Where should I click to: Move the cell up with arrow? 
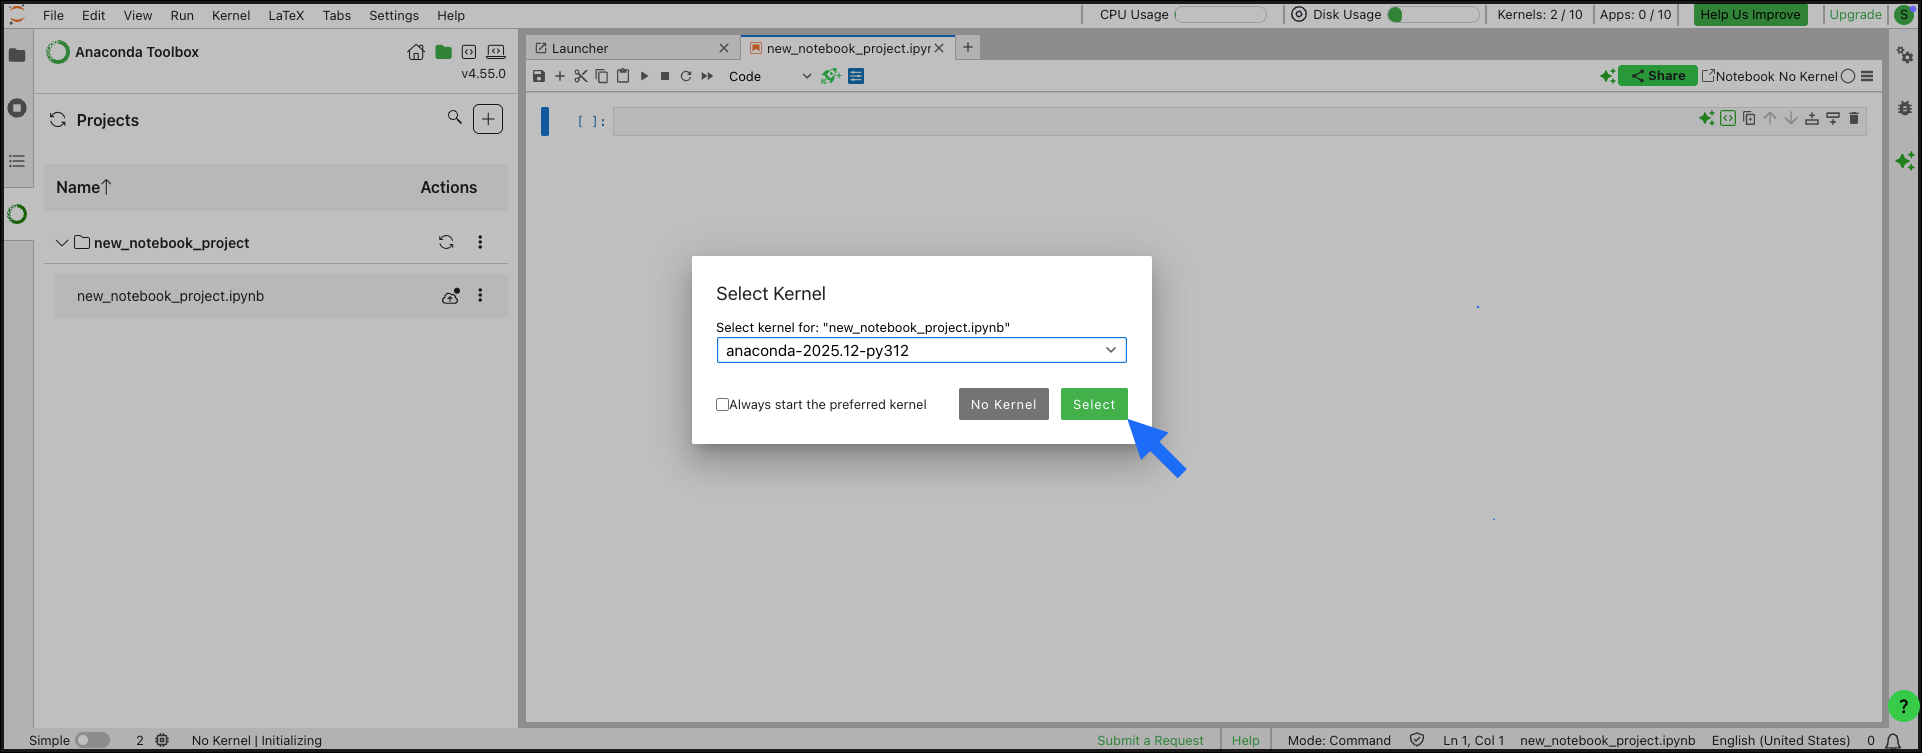(x=1770, y=118)
